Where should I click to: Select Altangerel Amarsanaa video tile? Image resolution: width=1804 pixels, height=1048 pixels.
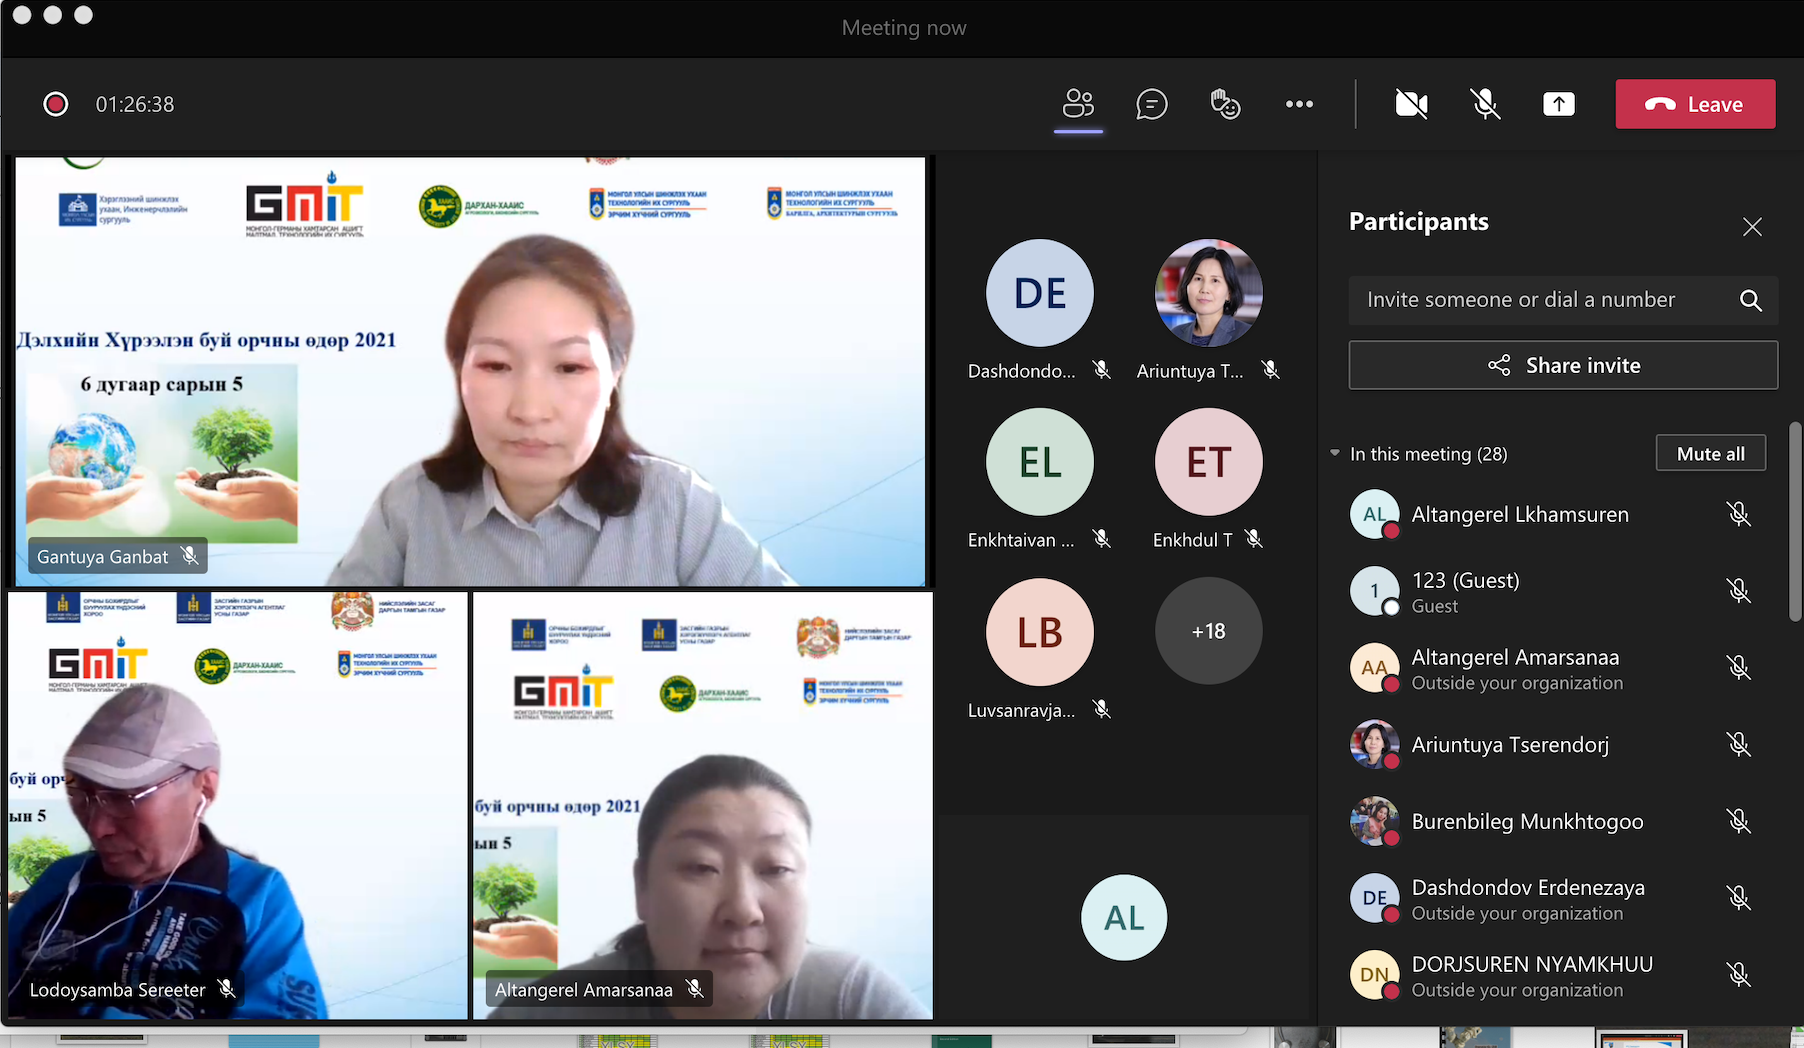[703, 805]
